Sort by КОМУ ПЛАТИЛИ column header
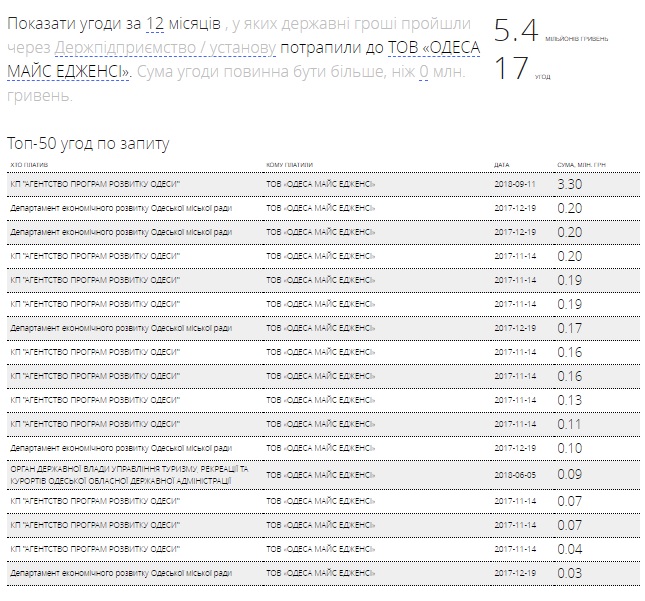 [x=290, y=165]
